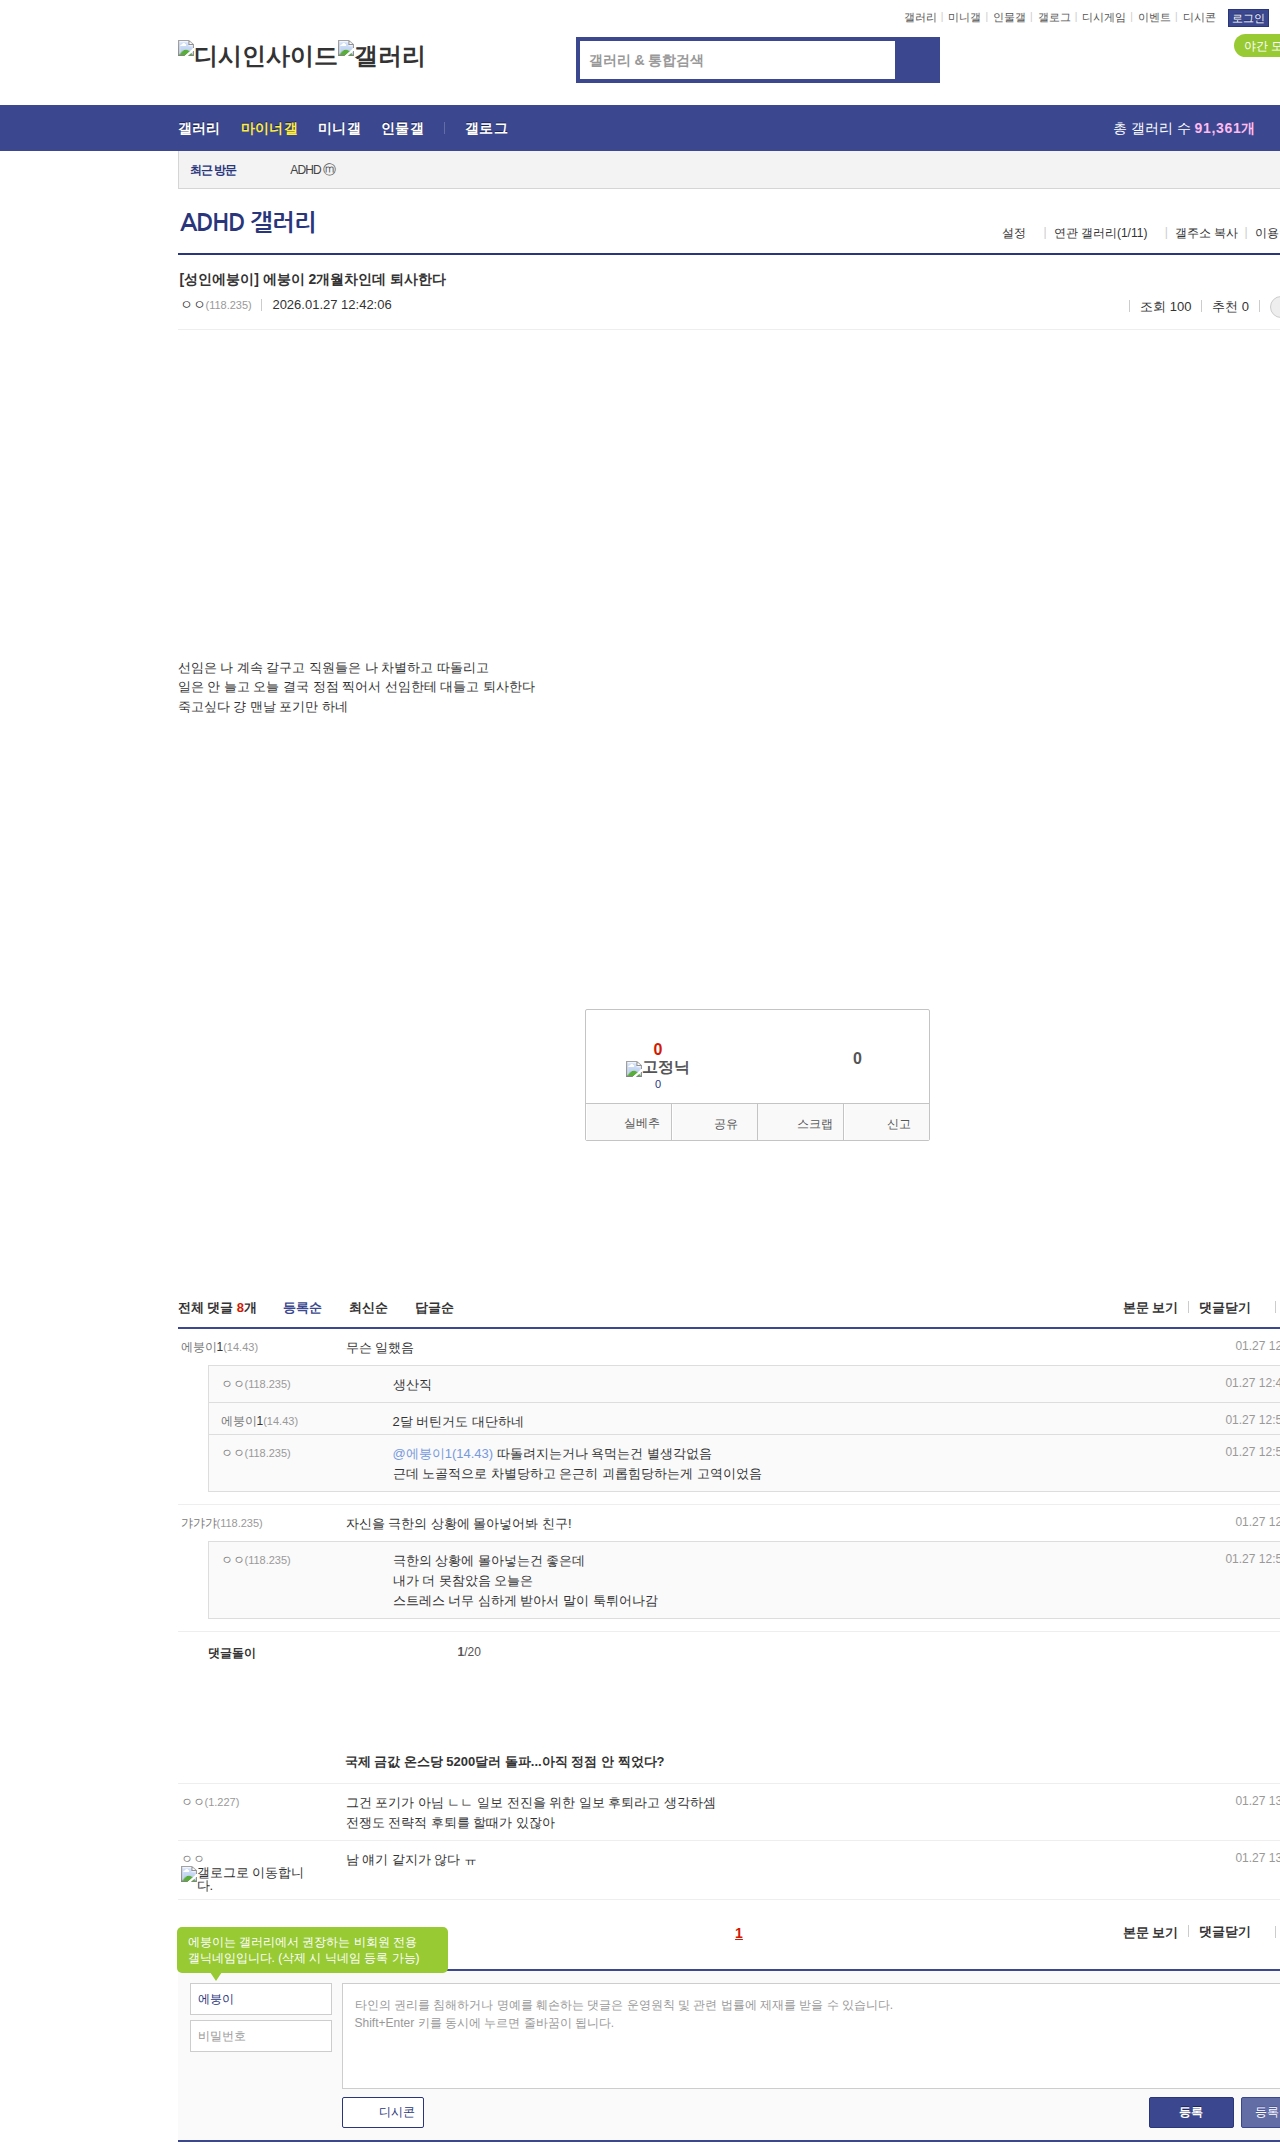This screenshot has height=2148, width=1280.
Task: Click the 총 갤러리 수 91,361개 counter
Action: click(1184, 128)
